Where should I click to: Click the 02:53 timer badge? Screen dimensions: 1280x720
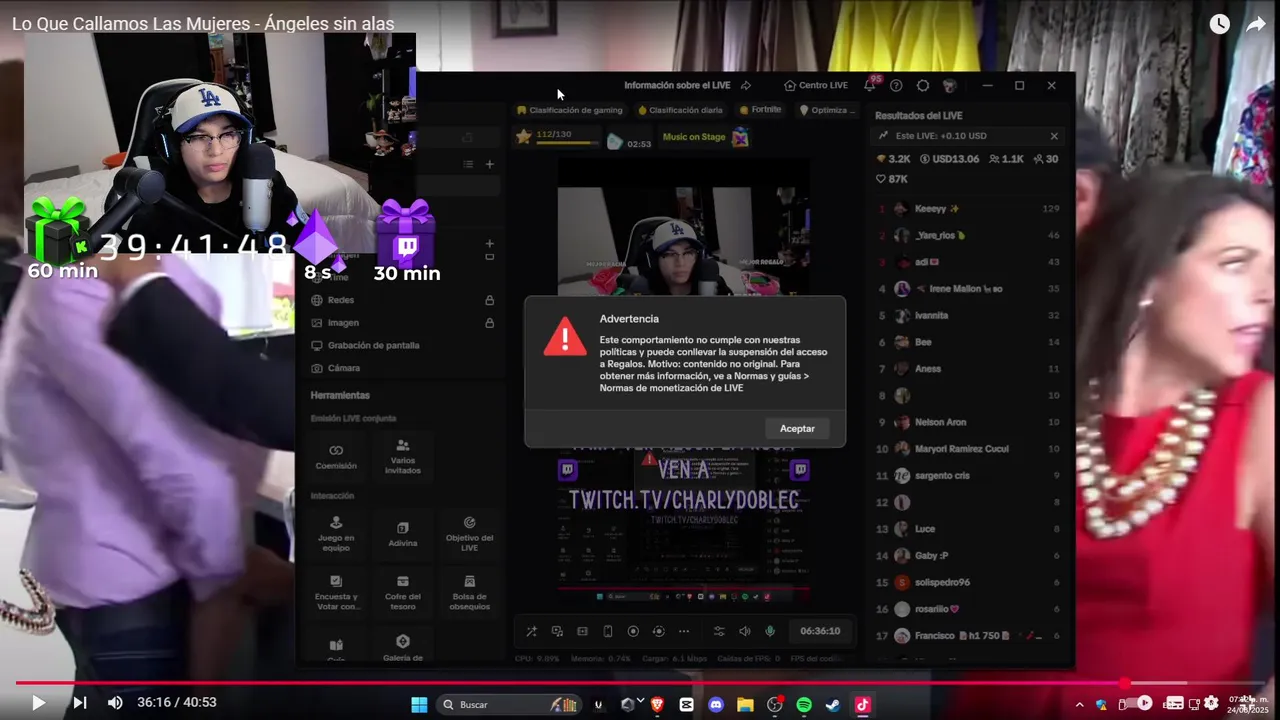pos(630,143)
